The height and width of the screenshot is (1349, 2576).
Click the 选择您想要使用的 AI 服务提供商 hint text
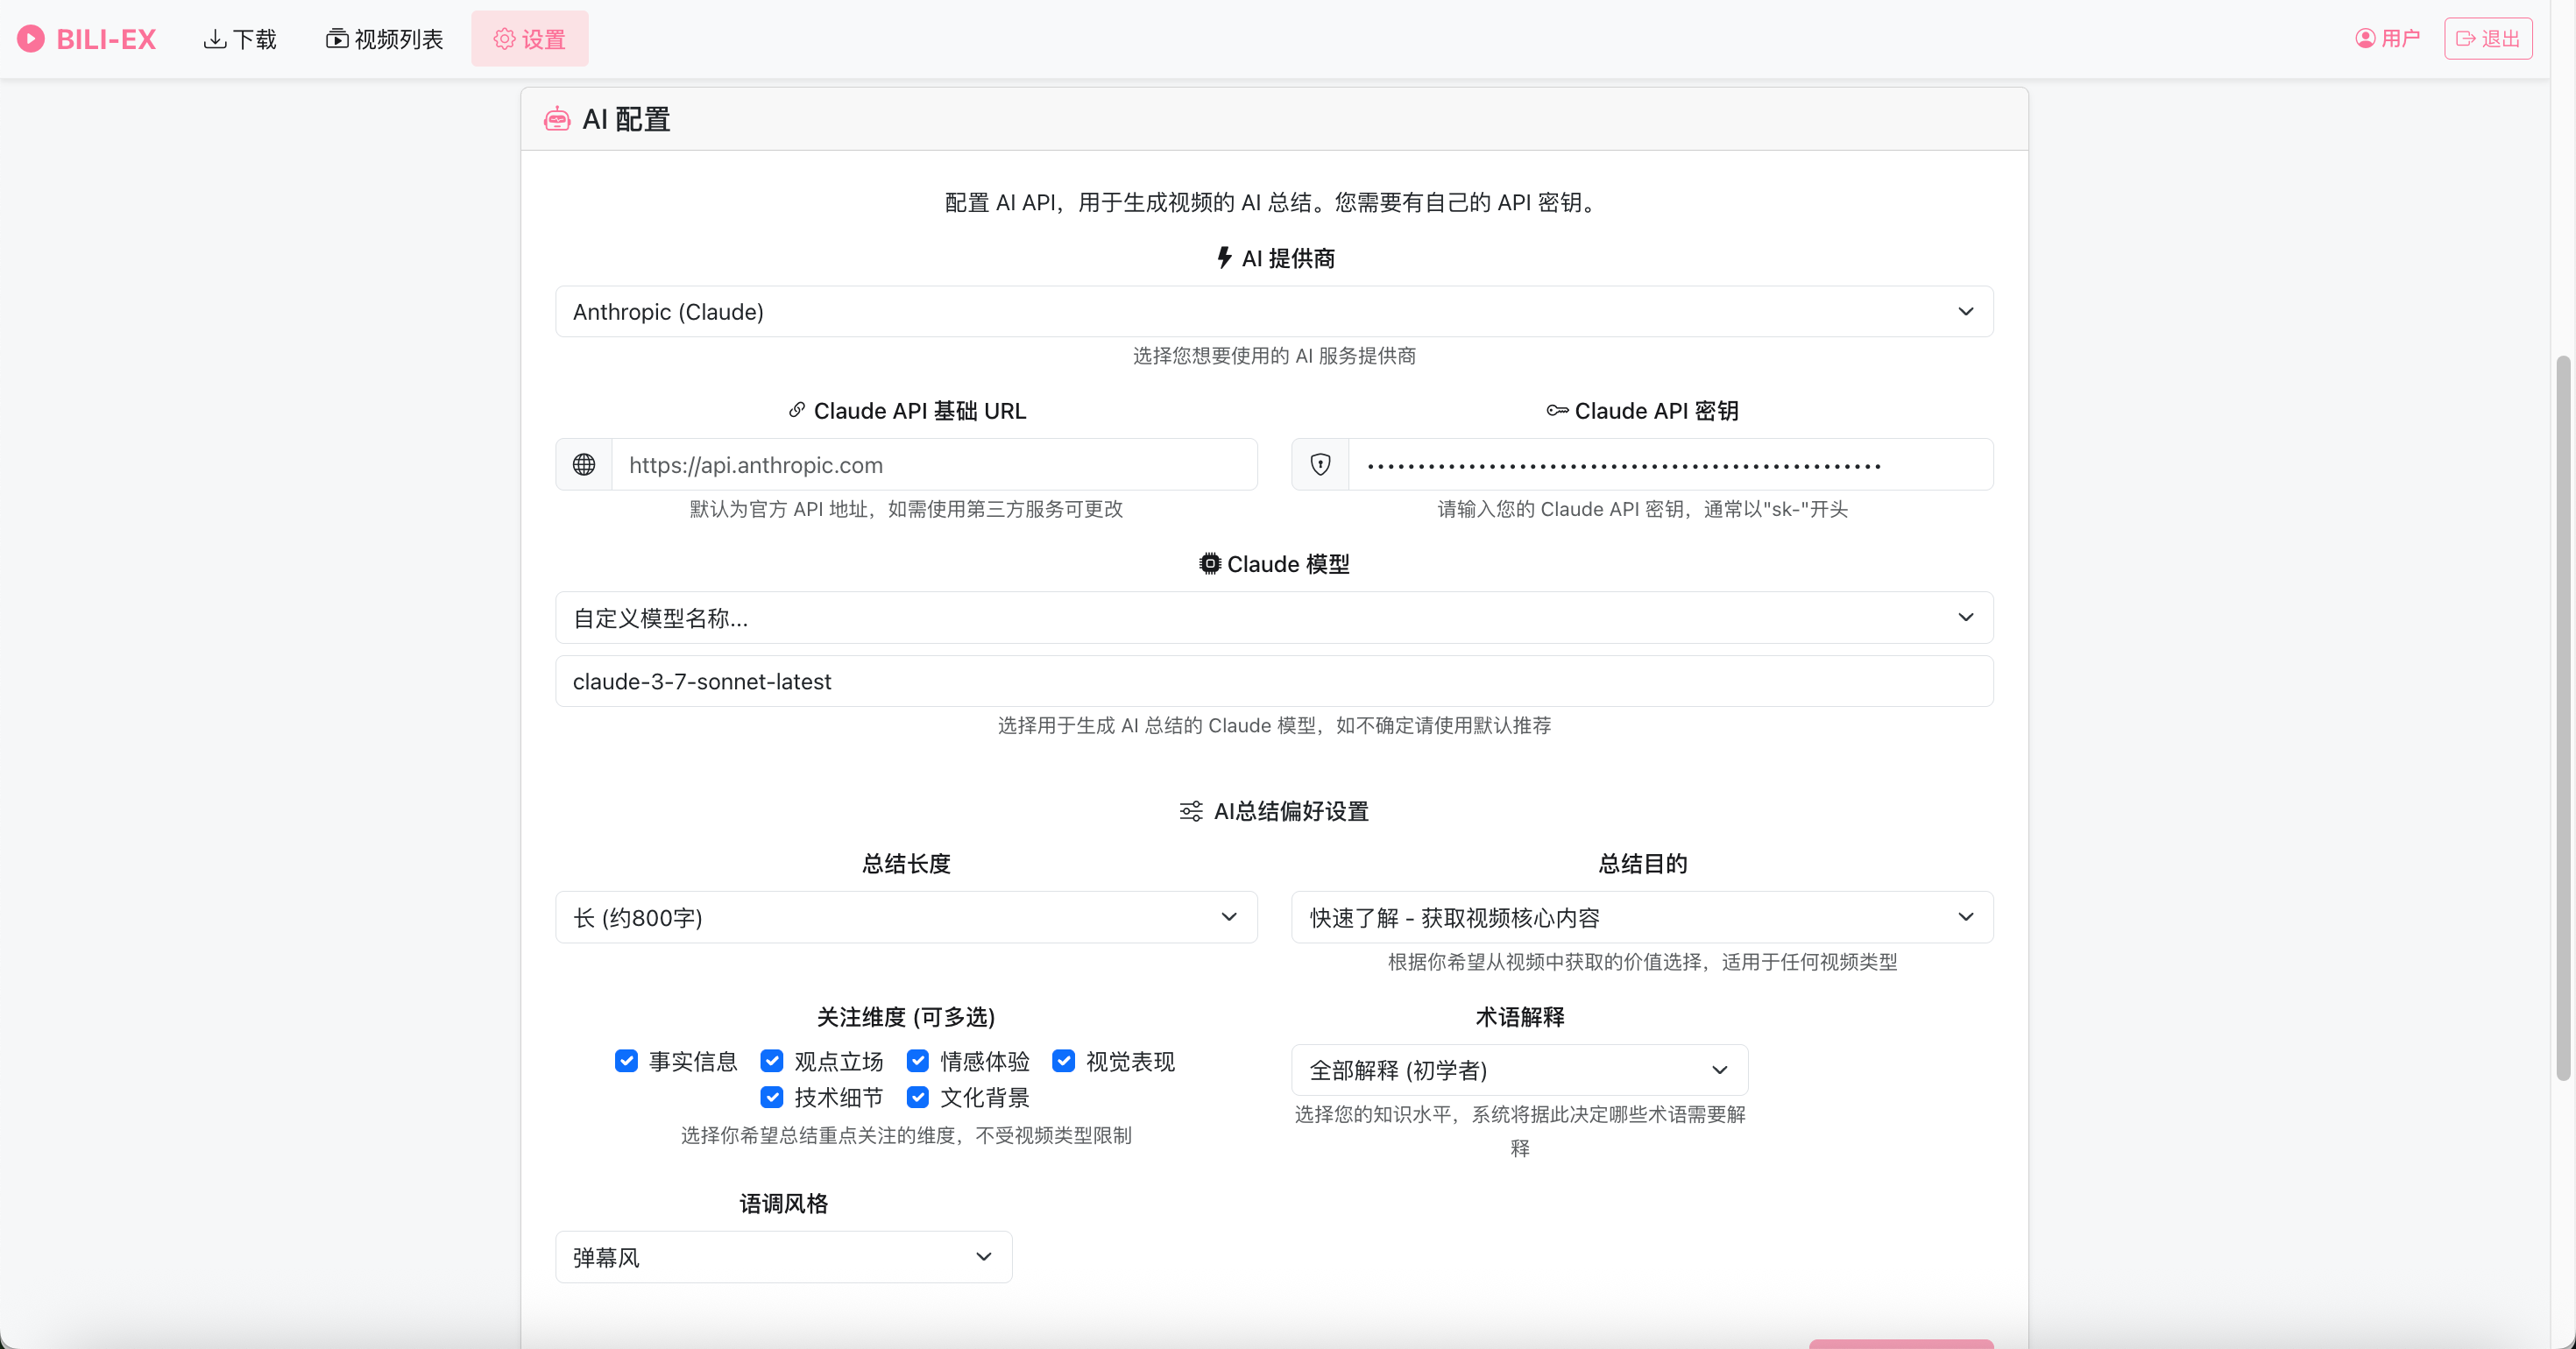(1274, 356)
